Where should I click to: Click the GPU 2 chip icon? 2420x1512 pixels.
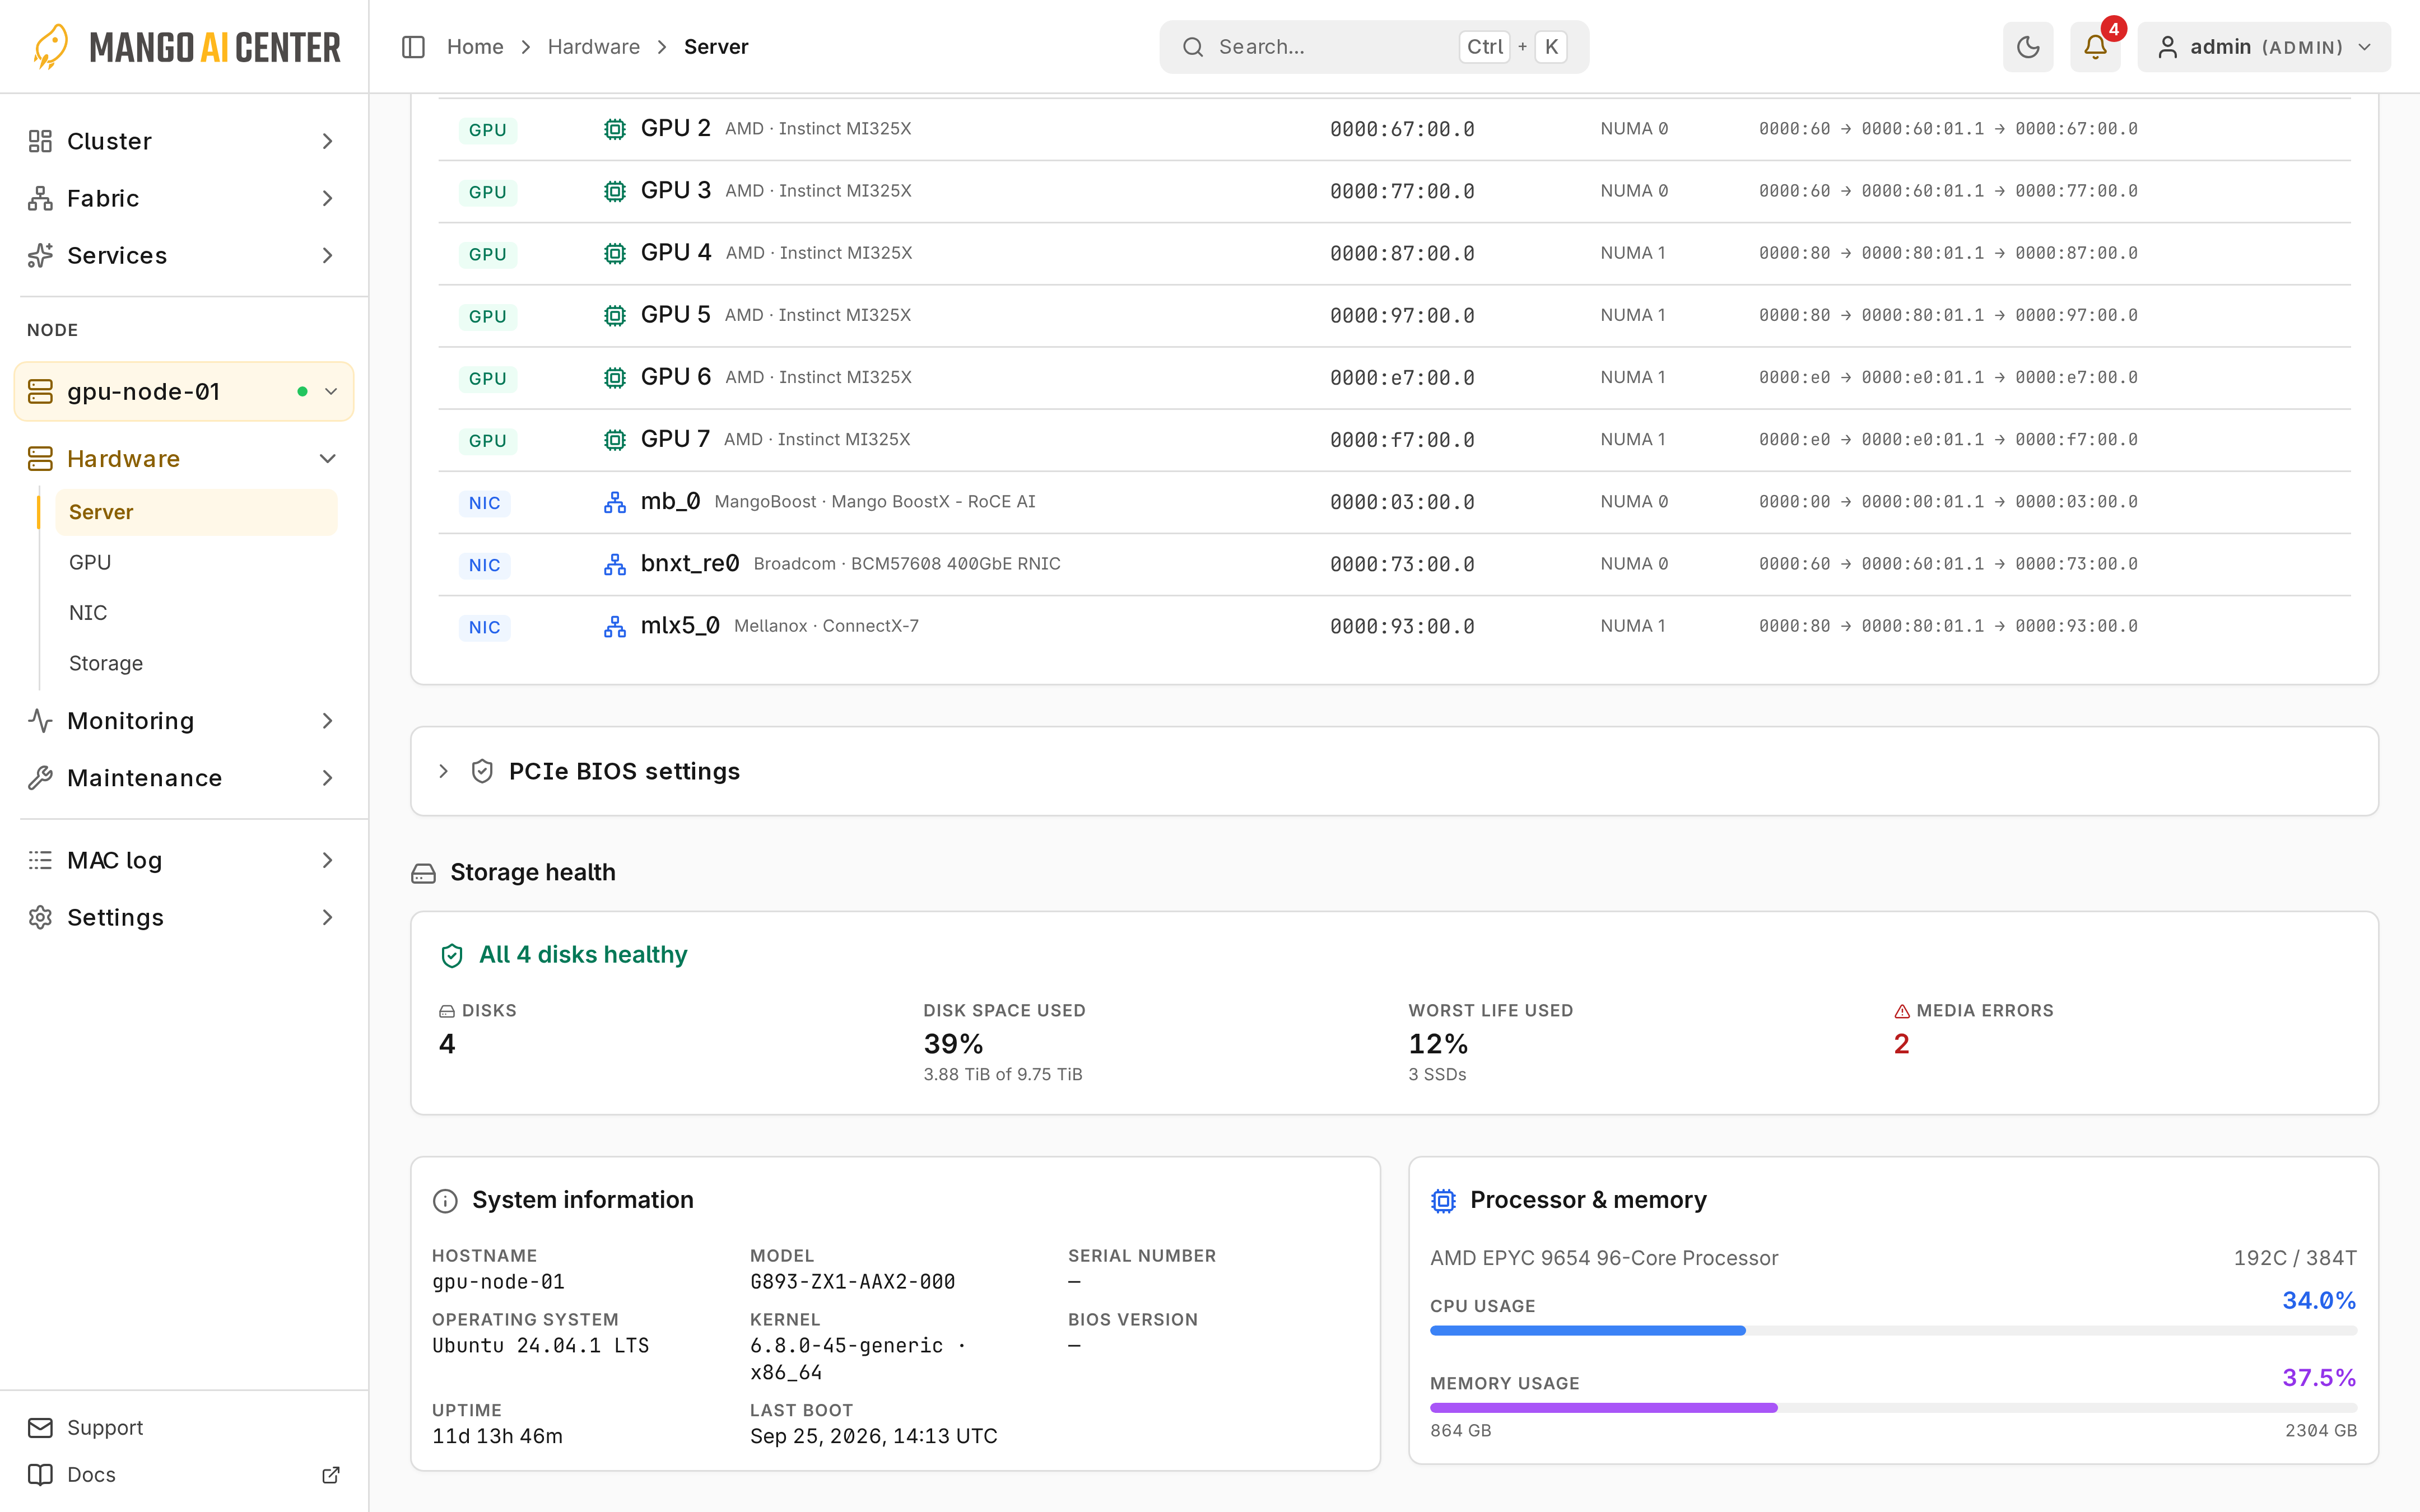(x=615, y=129)
